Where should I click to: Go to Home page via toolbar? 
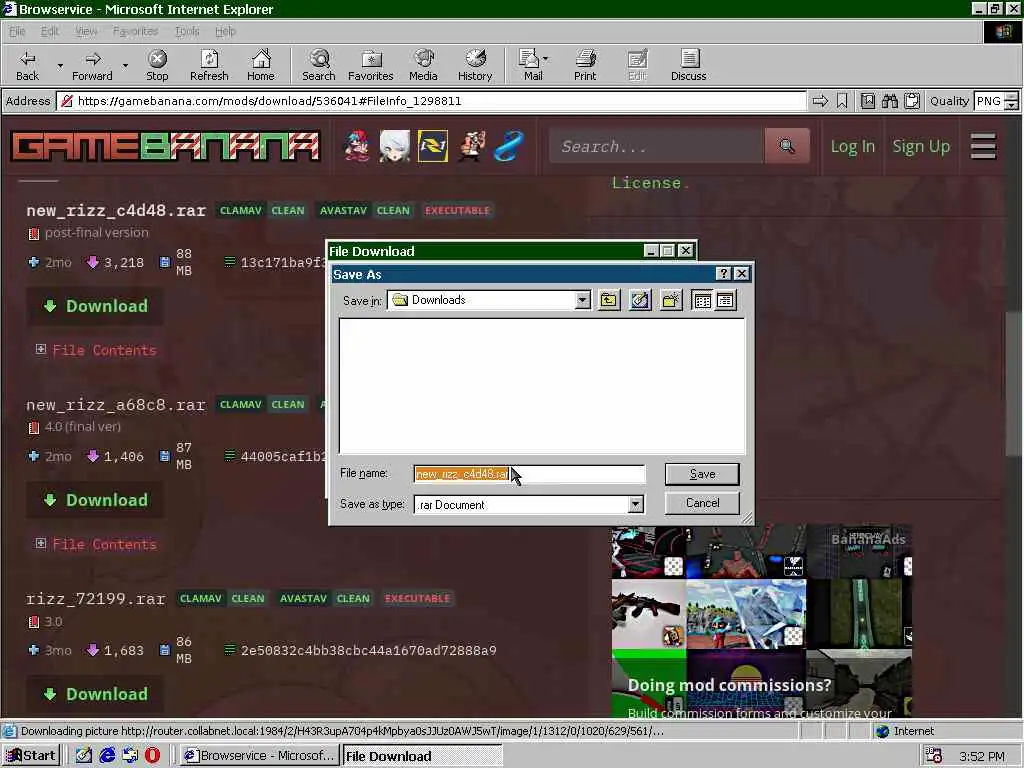tap(261, 65)
